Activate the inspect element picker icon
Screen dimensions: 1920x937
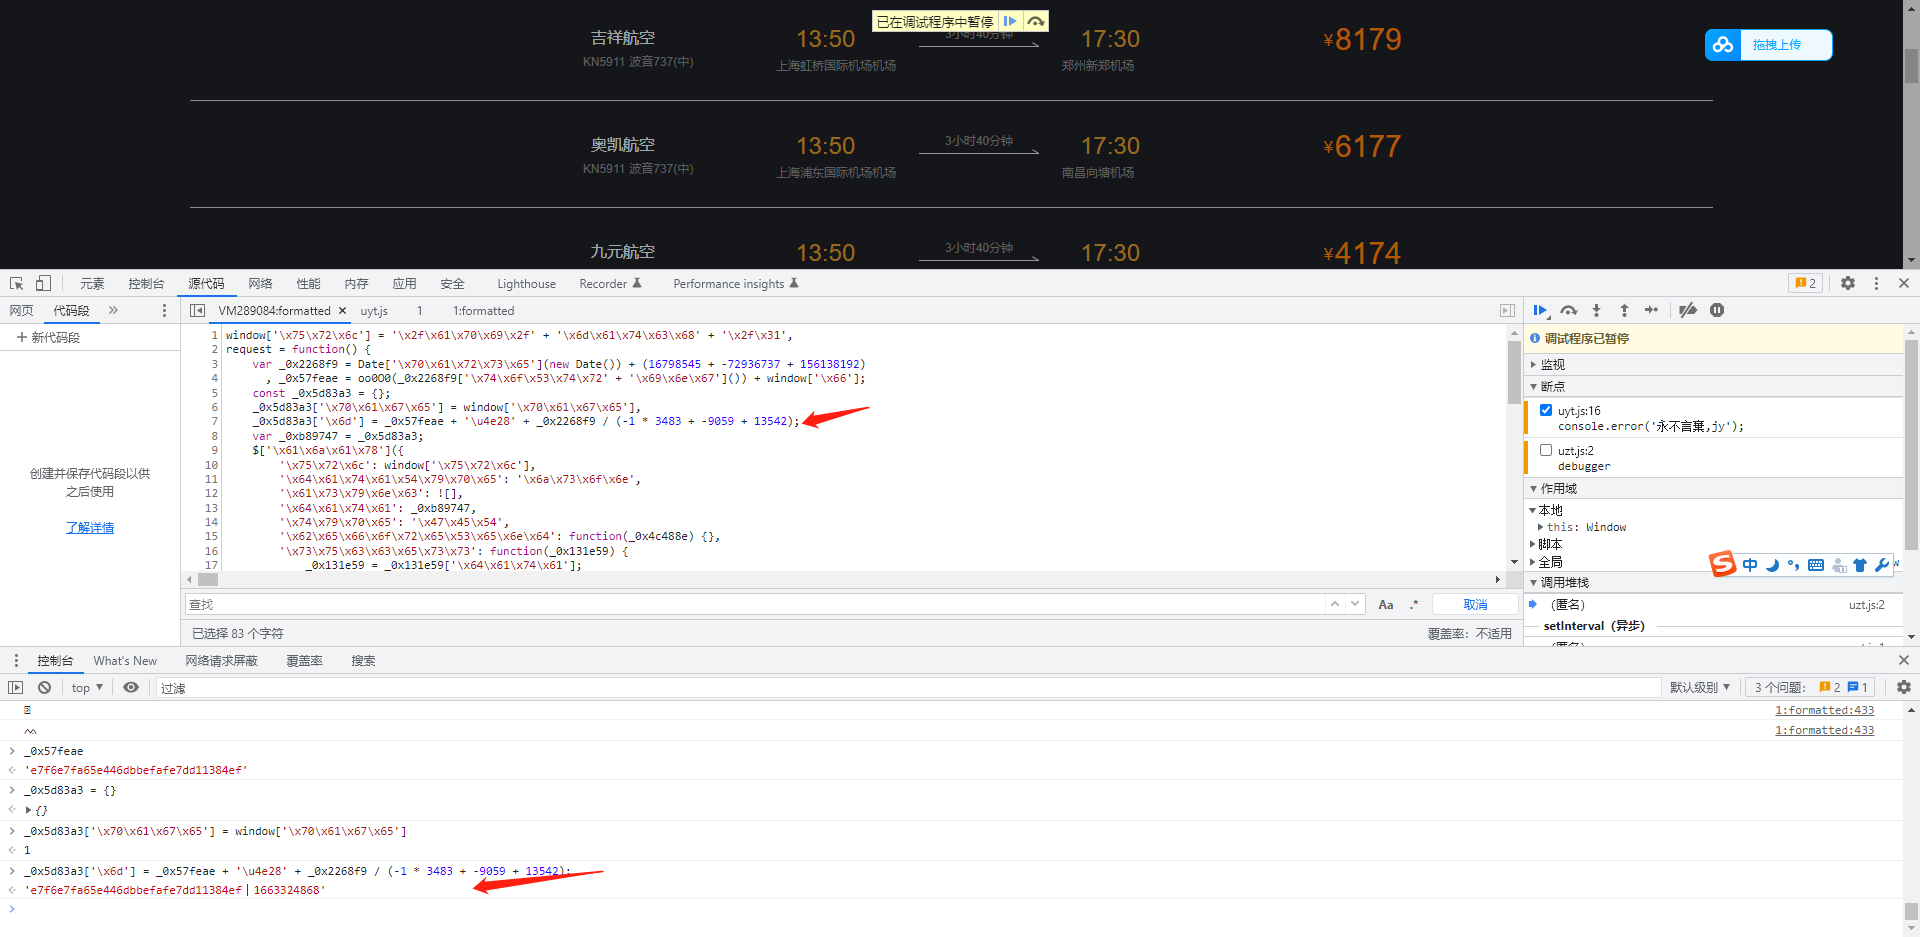pyautogui.click(x=16, y=283)
